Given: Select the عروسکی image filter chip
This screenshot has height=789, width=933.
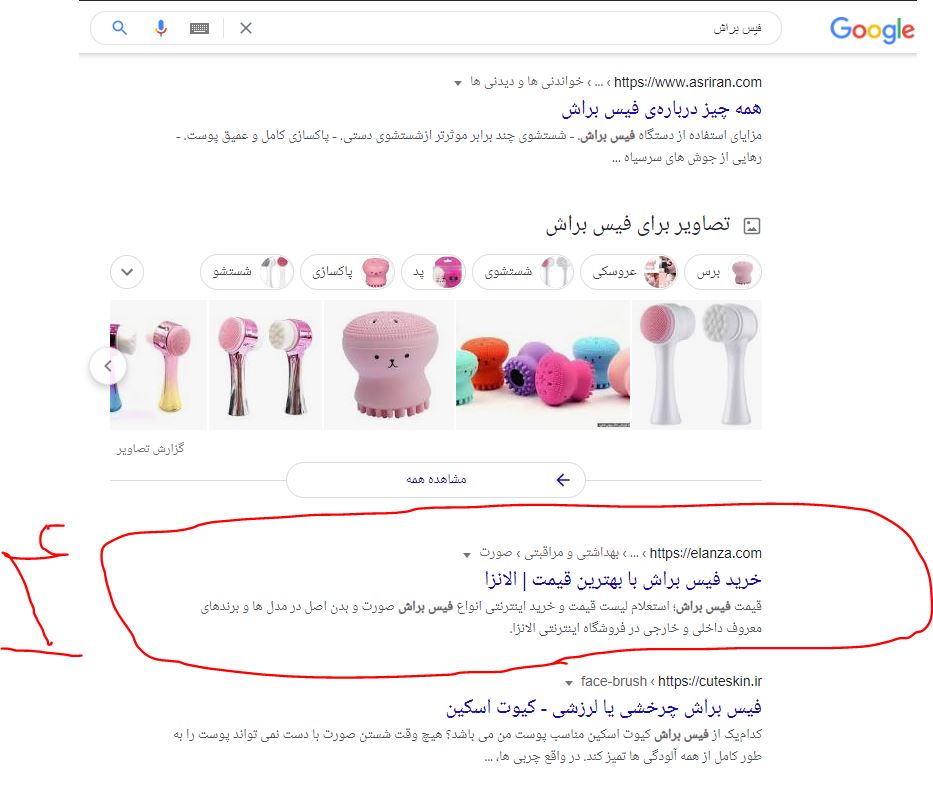Looking at the screenshot, I should coord(630,272).
